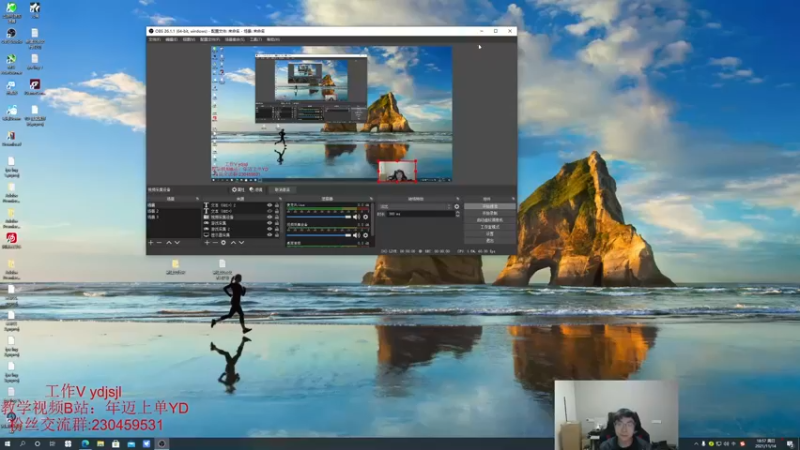Open the 帮助 menu in OBS

[273, 39]
